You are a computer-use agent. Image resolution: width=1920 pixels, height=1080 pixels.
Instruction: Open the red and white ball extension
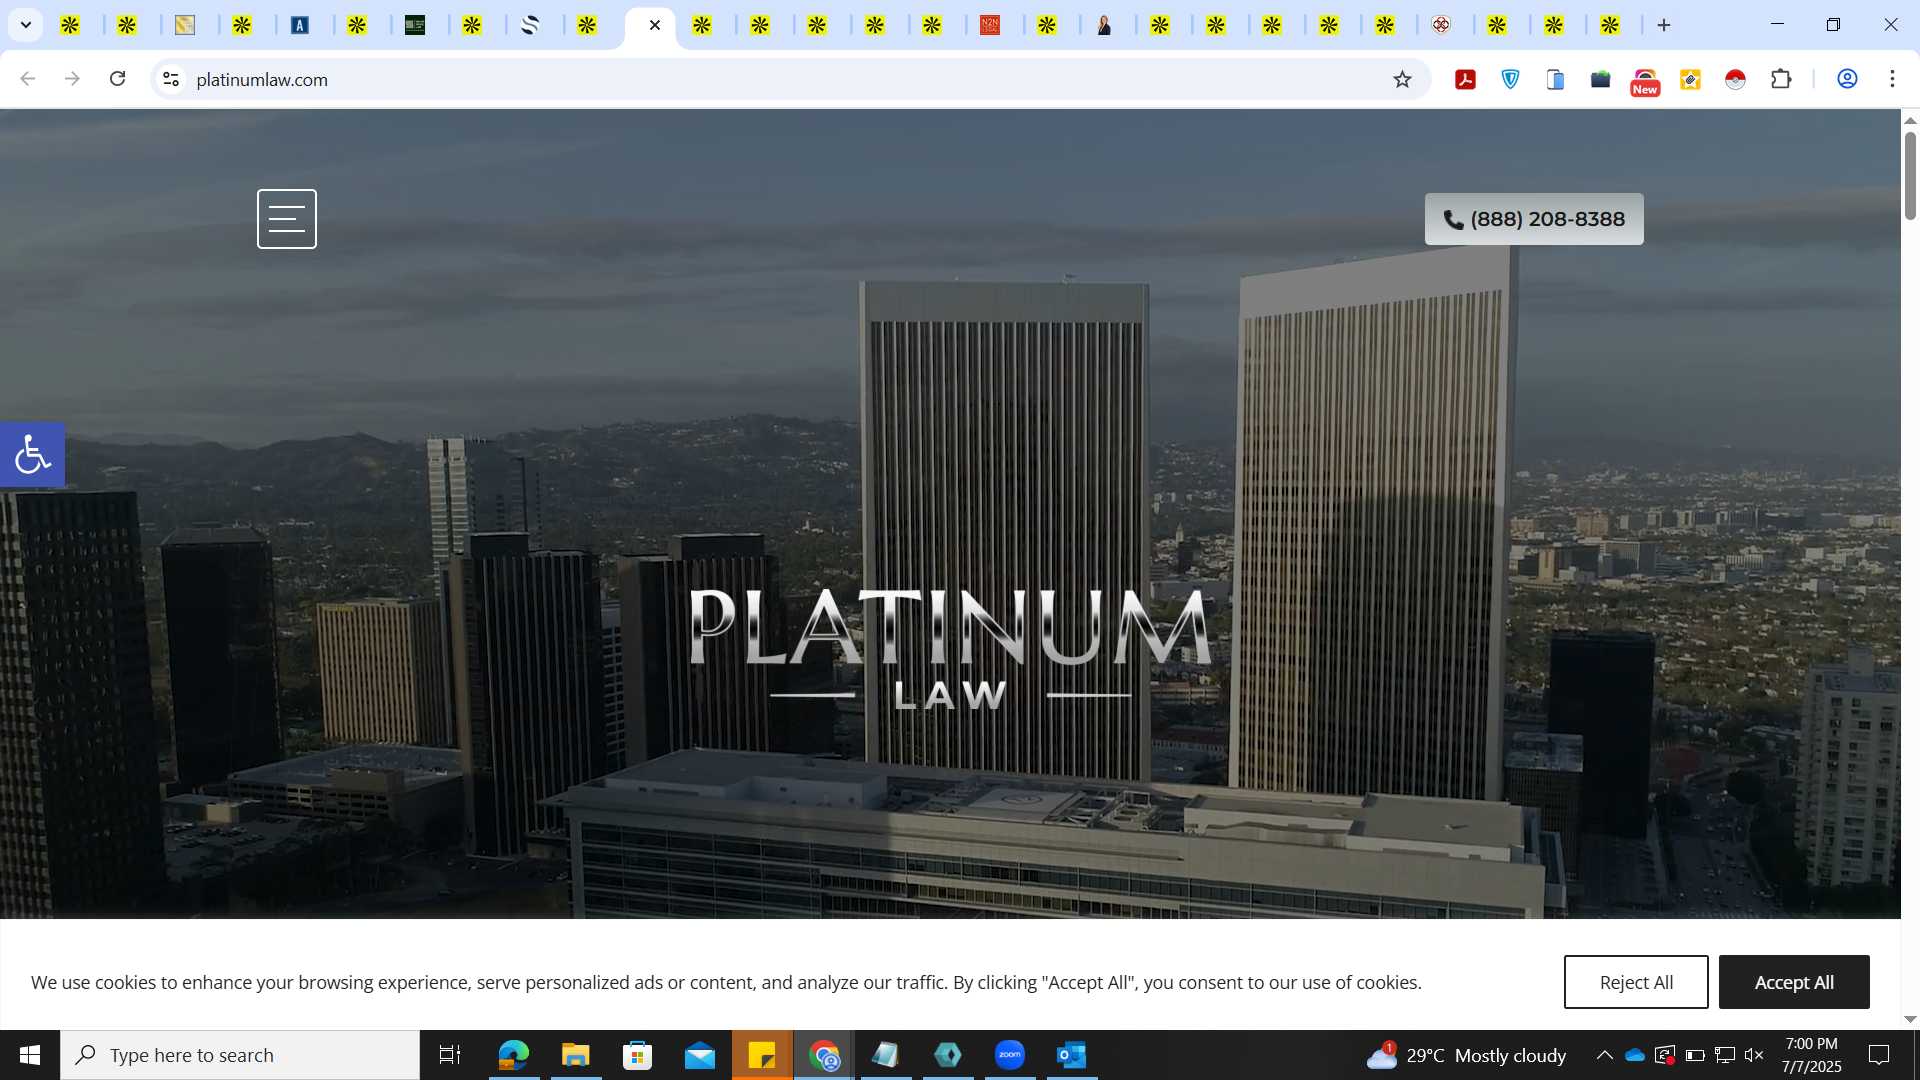coord(1735,79)
